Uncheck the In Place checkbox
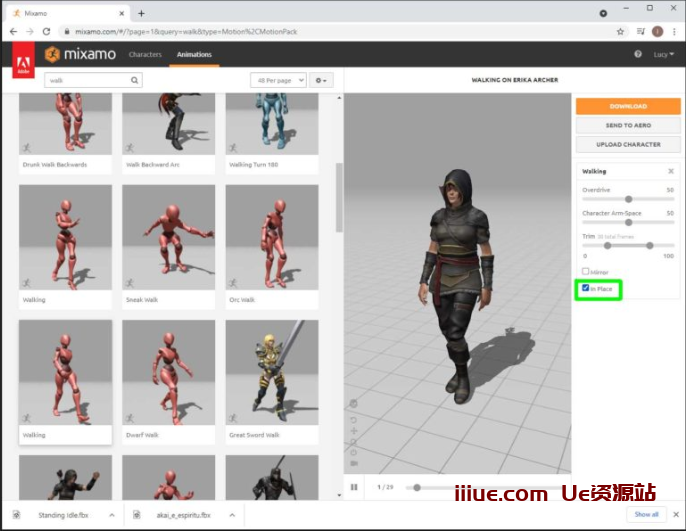Screen dimensions: 686x531 tap(586, 288)
